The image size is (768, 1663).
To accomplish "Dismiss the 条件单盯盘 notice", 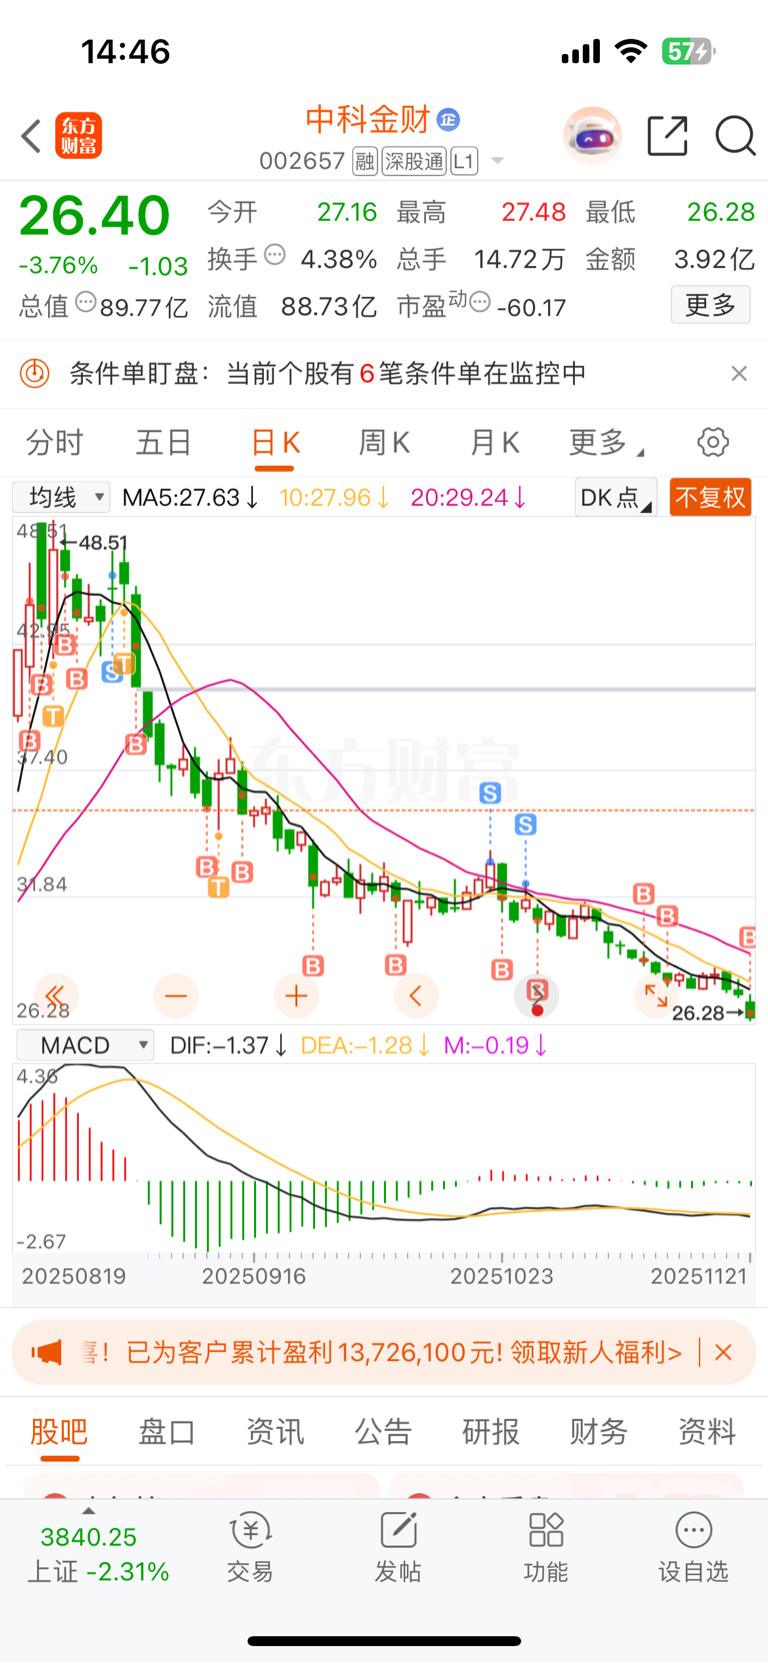I will [739, 374].
